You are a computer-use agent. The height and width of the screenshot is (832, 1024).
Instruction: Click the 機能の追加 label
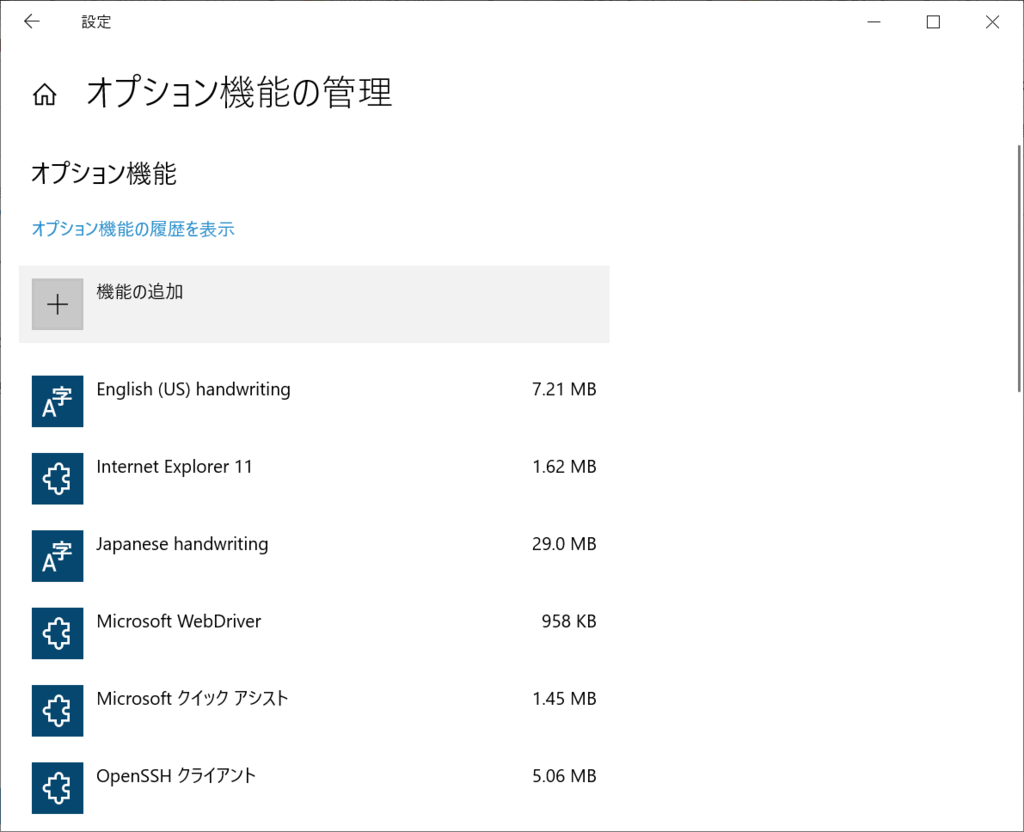coord(140,291)
